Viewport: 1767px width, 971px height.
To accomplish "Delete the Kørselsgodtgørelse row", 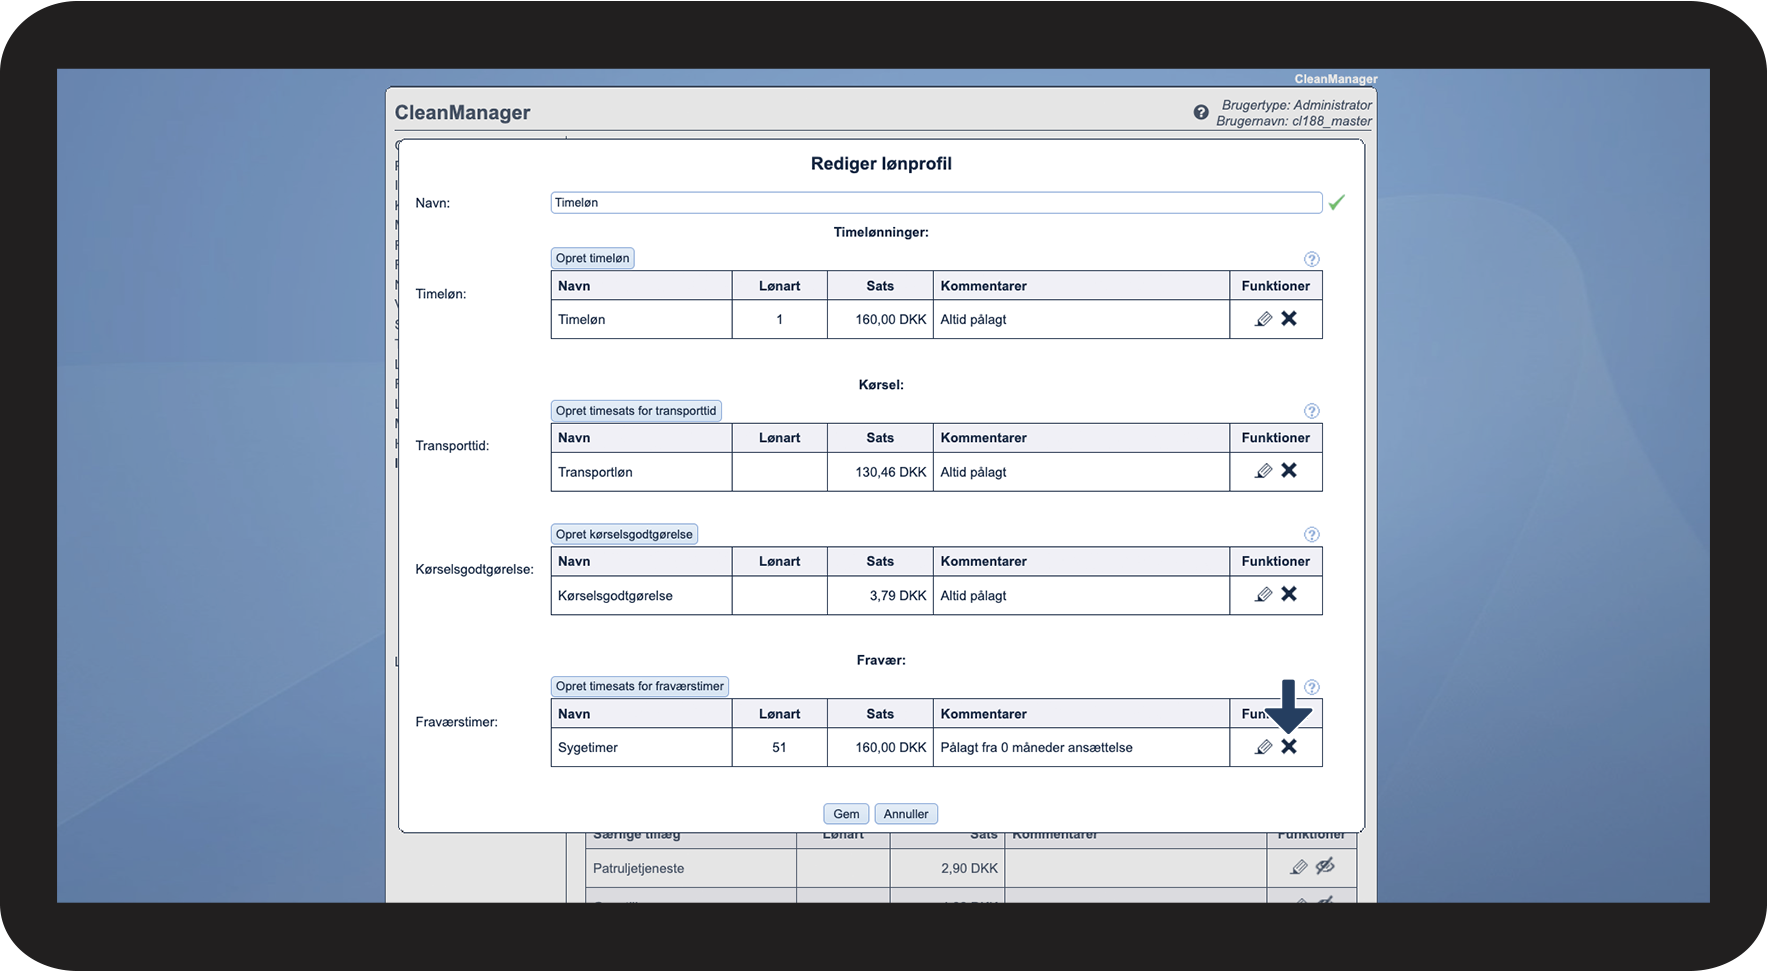I will [1289, 594].
